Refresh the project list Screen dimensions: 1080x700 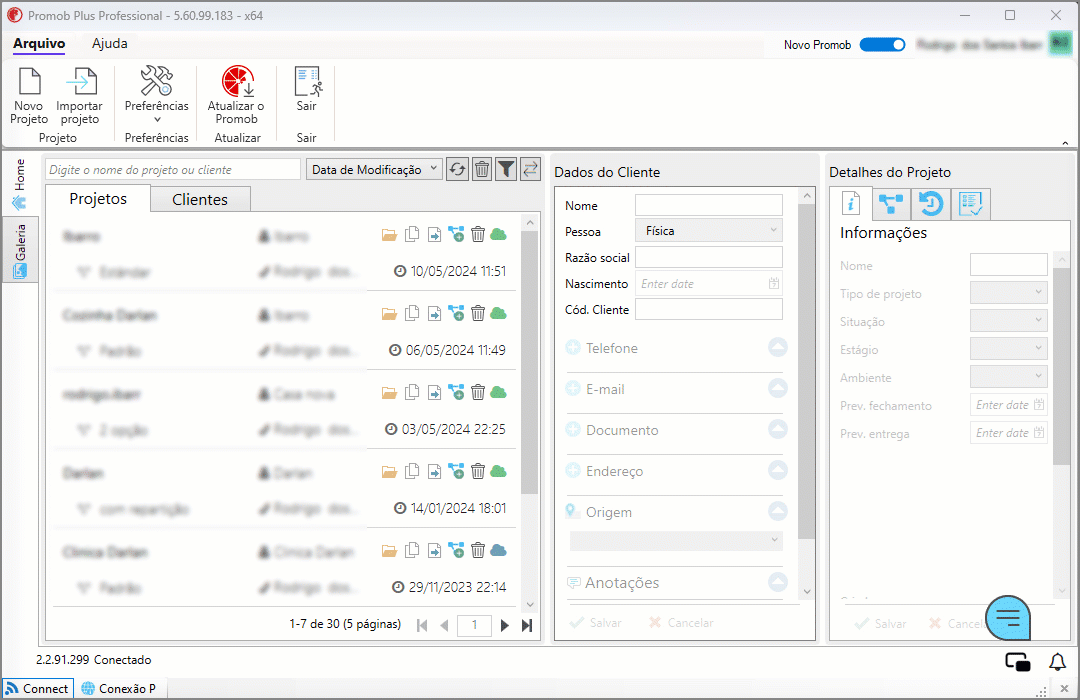[457, 169]
